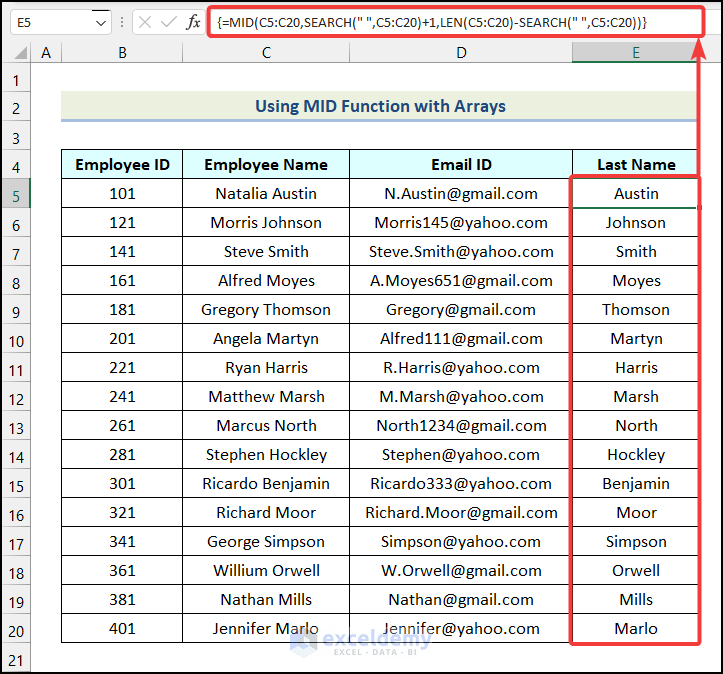
Task: Select the 'Marlo' last name cell
Action: [x=635, y=628]
